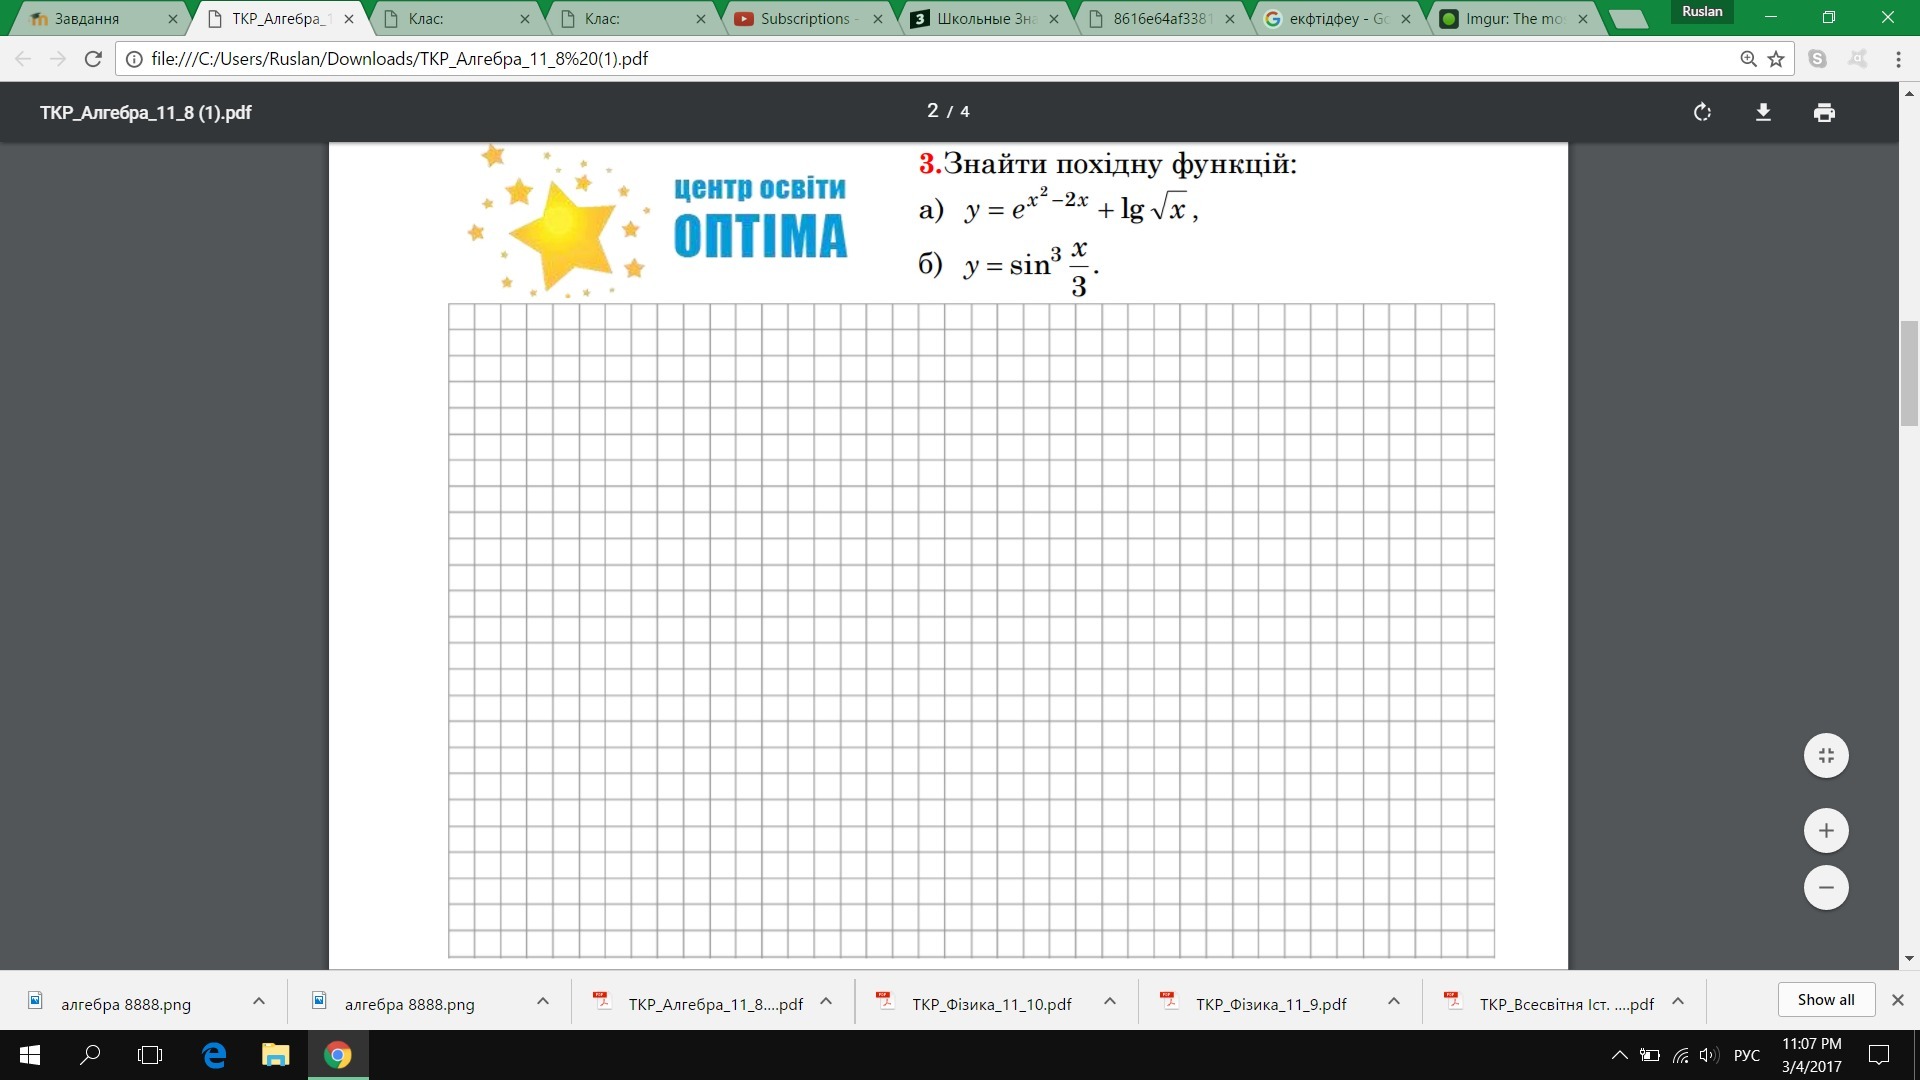Expand options for ТКР_Фізика_11_9.pdf download

coord(1393,1001)
